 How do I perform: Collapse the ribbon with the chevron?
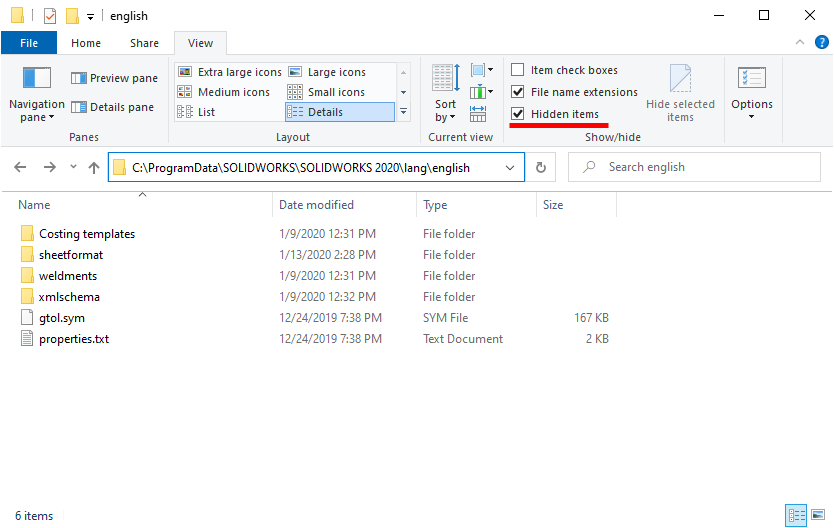799,42
